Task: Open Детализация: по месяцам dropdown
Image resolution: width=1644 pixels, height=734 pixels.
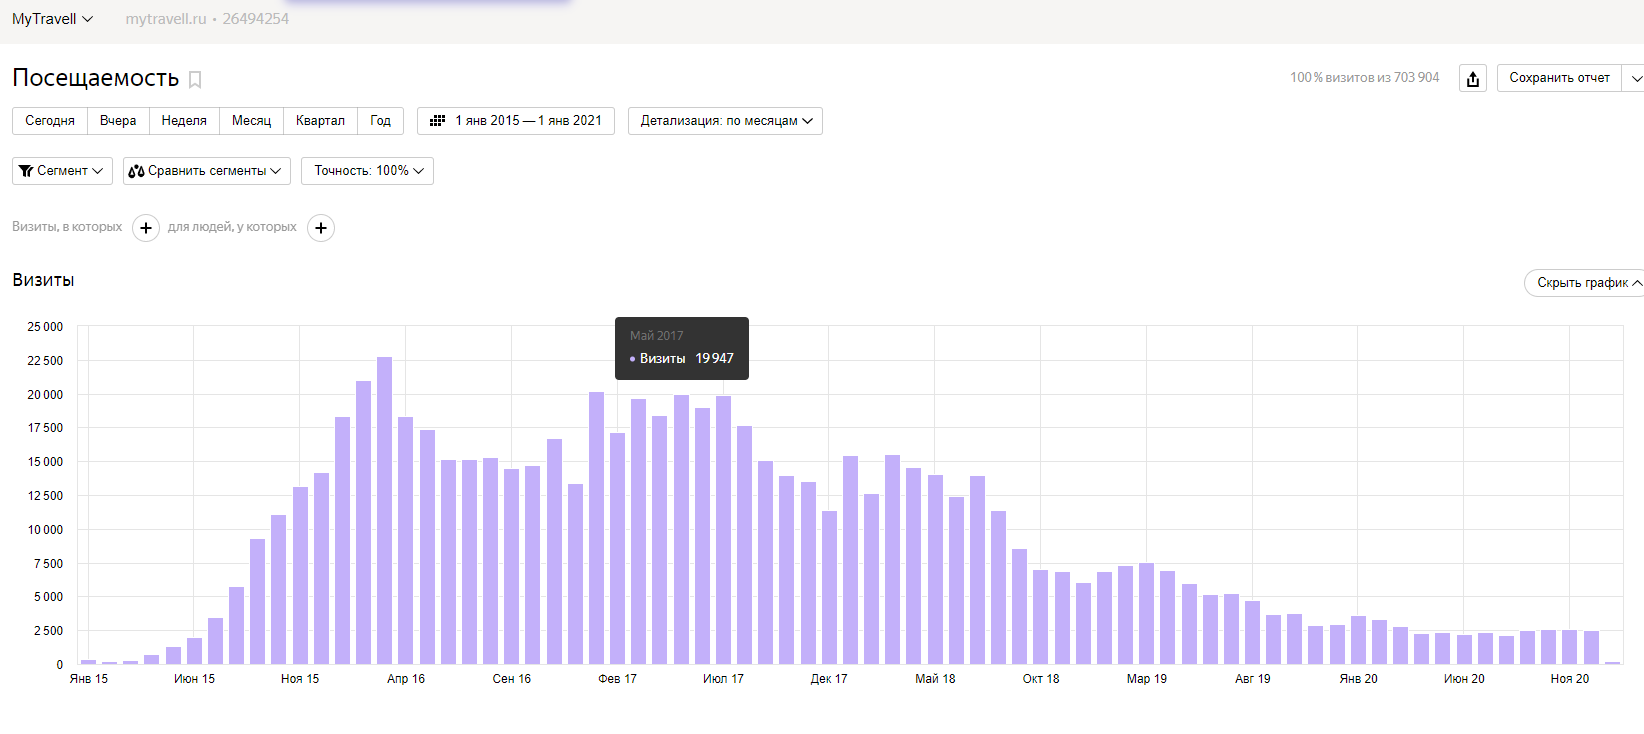Action: [x=725, y=121]
